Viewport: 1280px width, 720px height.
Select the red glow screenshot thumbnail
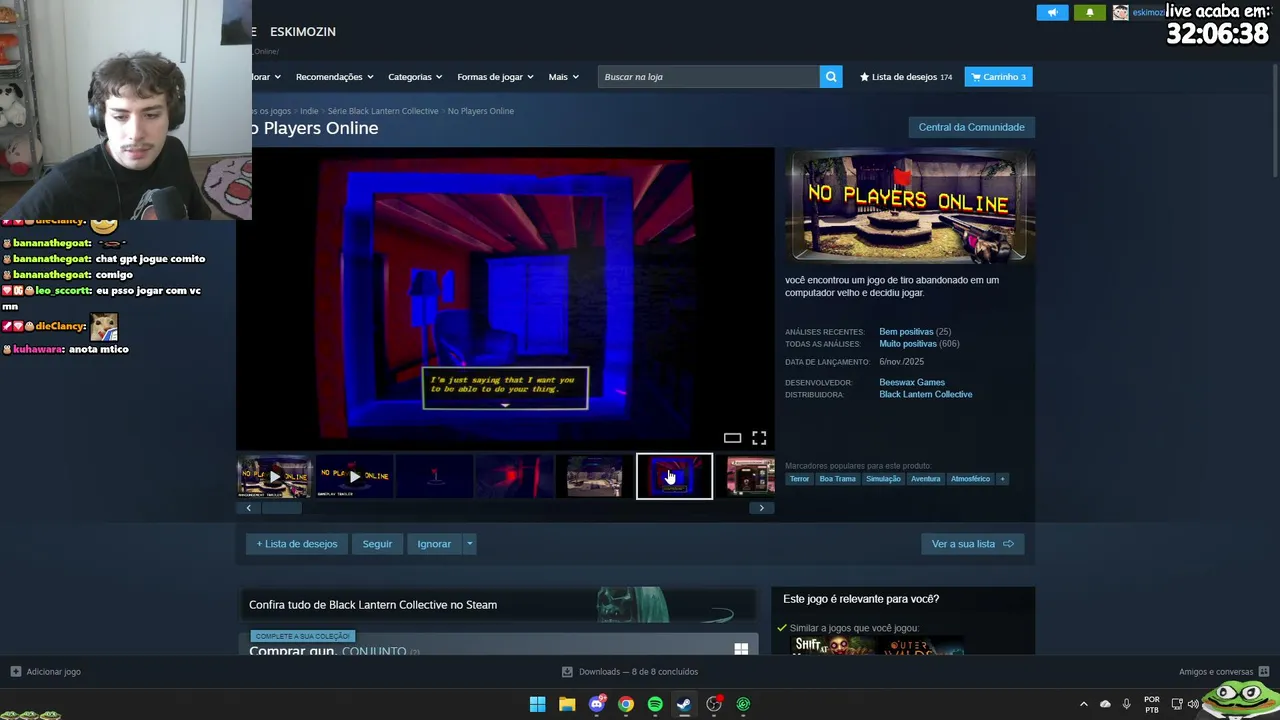tap(514, 477)
